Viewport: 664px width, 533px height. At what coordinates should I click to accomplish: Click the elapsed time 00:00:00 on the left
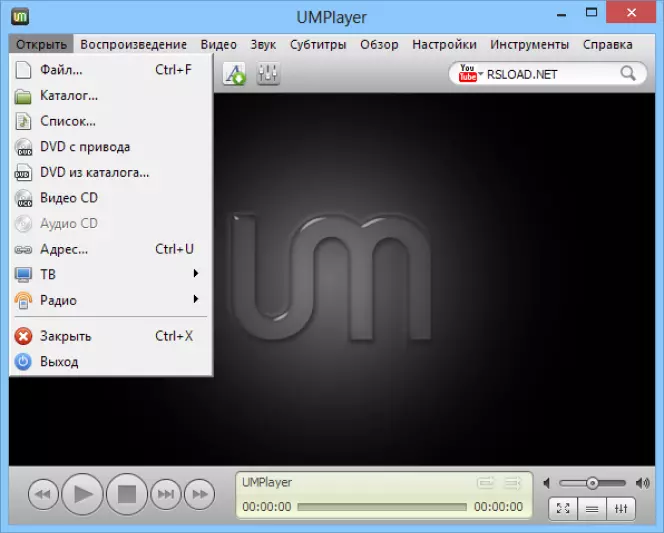(x=267, y=507)
